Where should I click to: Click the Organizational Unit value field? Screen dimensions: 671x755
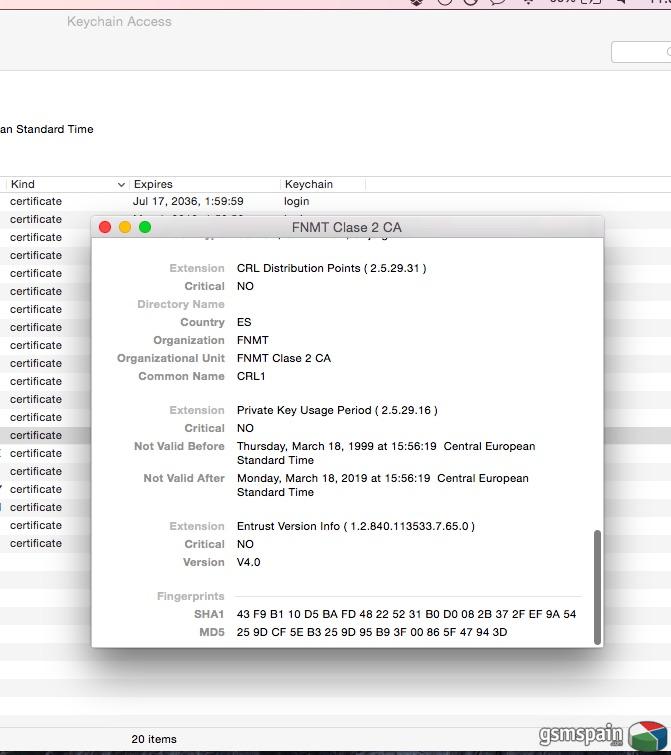pyautogui.click(x=284, y=358)
